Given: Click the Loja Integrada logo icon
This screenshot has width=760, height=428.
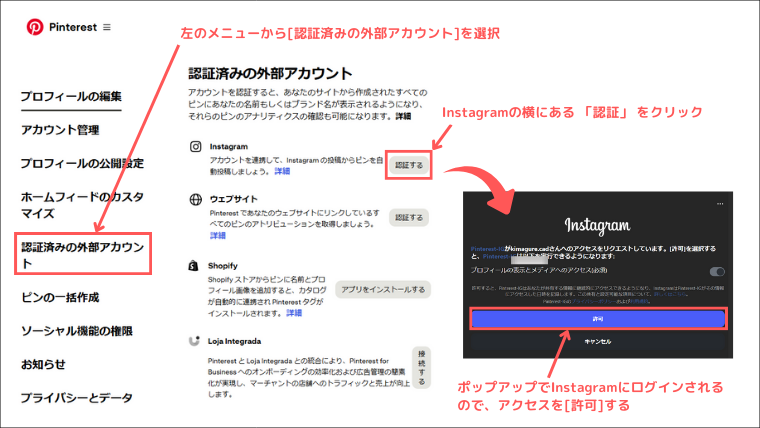Looking at the screenshot, I should click(194, 341).
